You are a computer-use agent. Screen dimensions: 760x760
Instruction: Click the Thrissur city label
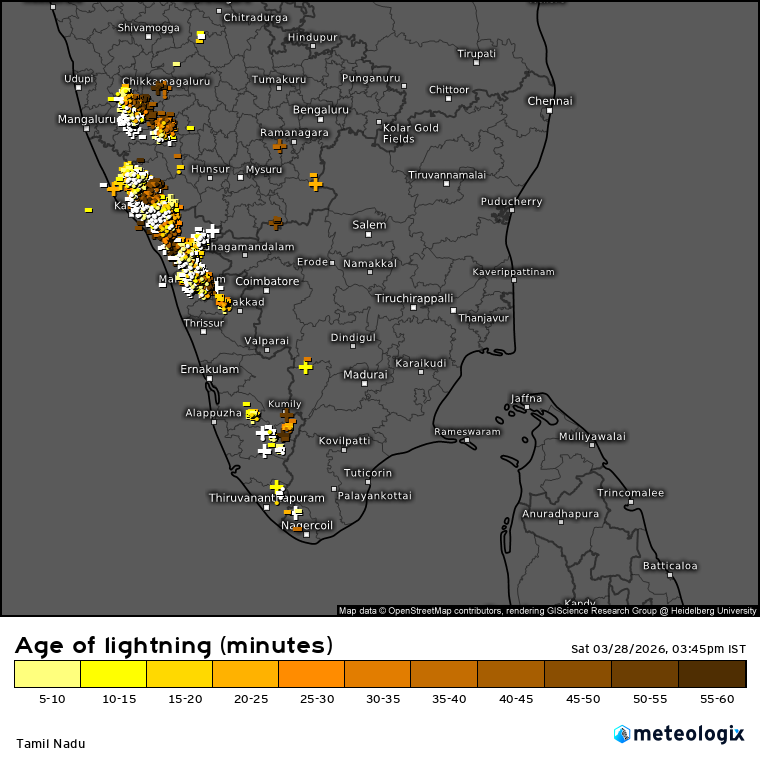tap(204, 323)
